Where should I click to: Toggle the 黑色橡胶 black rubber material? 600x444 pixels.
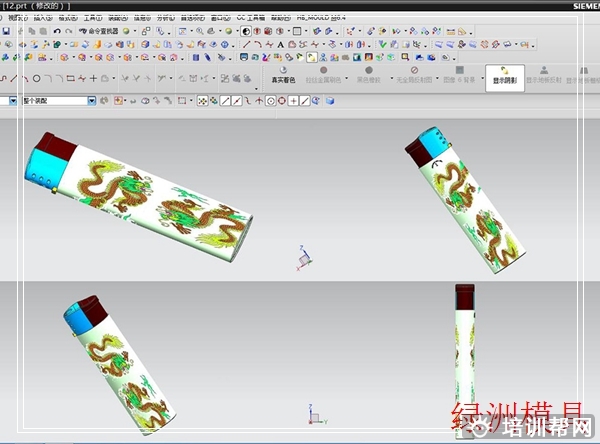369,76
